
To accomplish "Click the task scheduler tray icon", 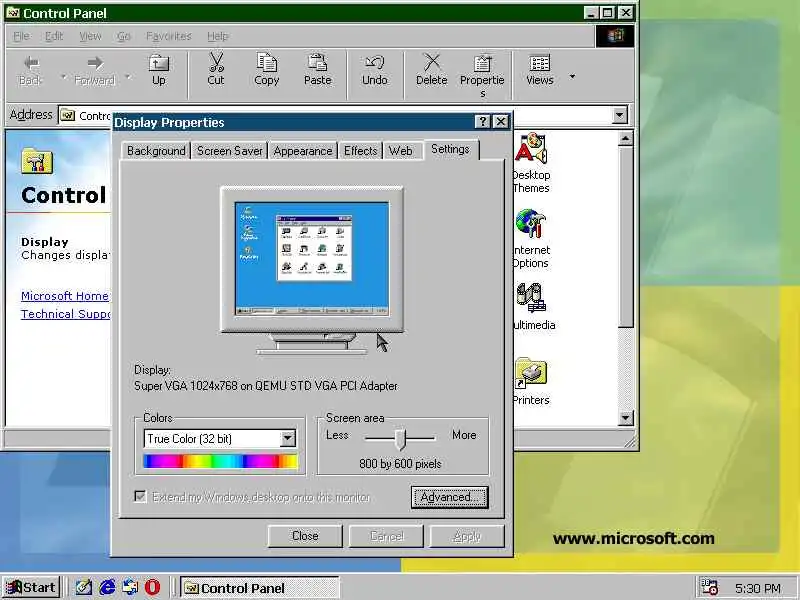I will pyautogui.click(x=709, y=587).
